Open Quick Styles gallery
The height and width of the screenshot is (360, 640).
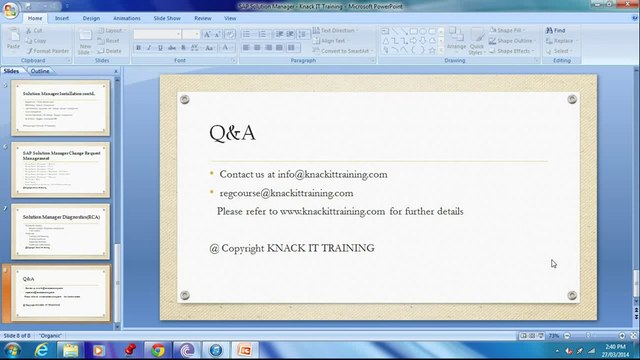(476, 41)
